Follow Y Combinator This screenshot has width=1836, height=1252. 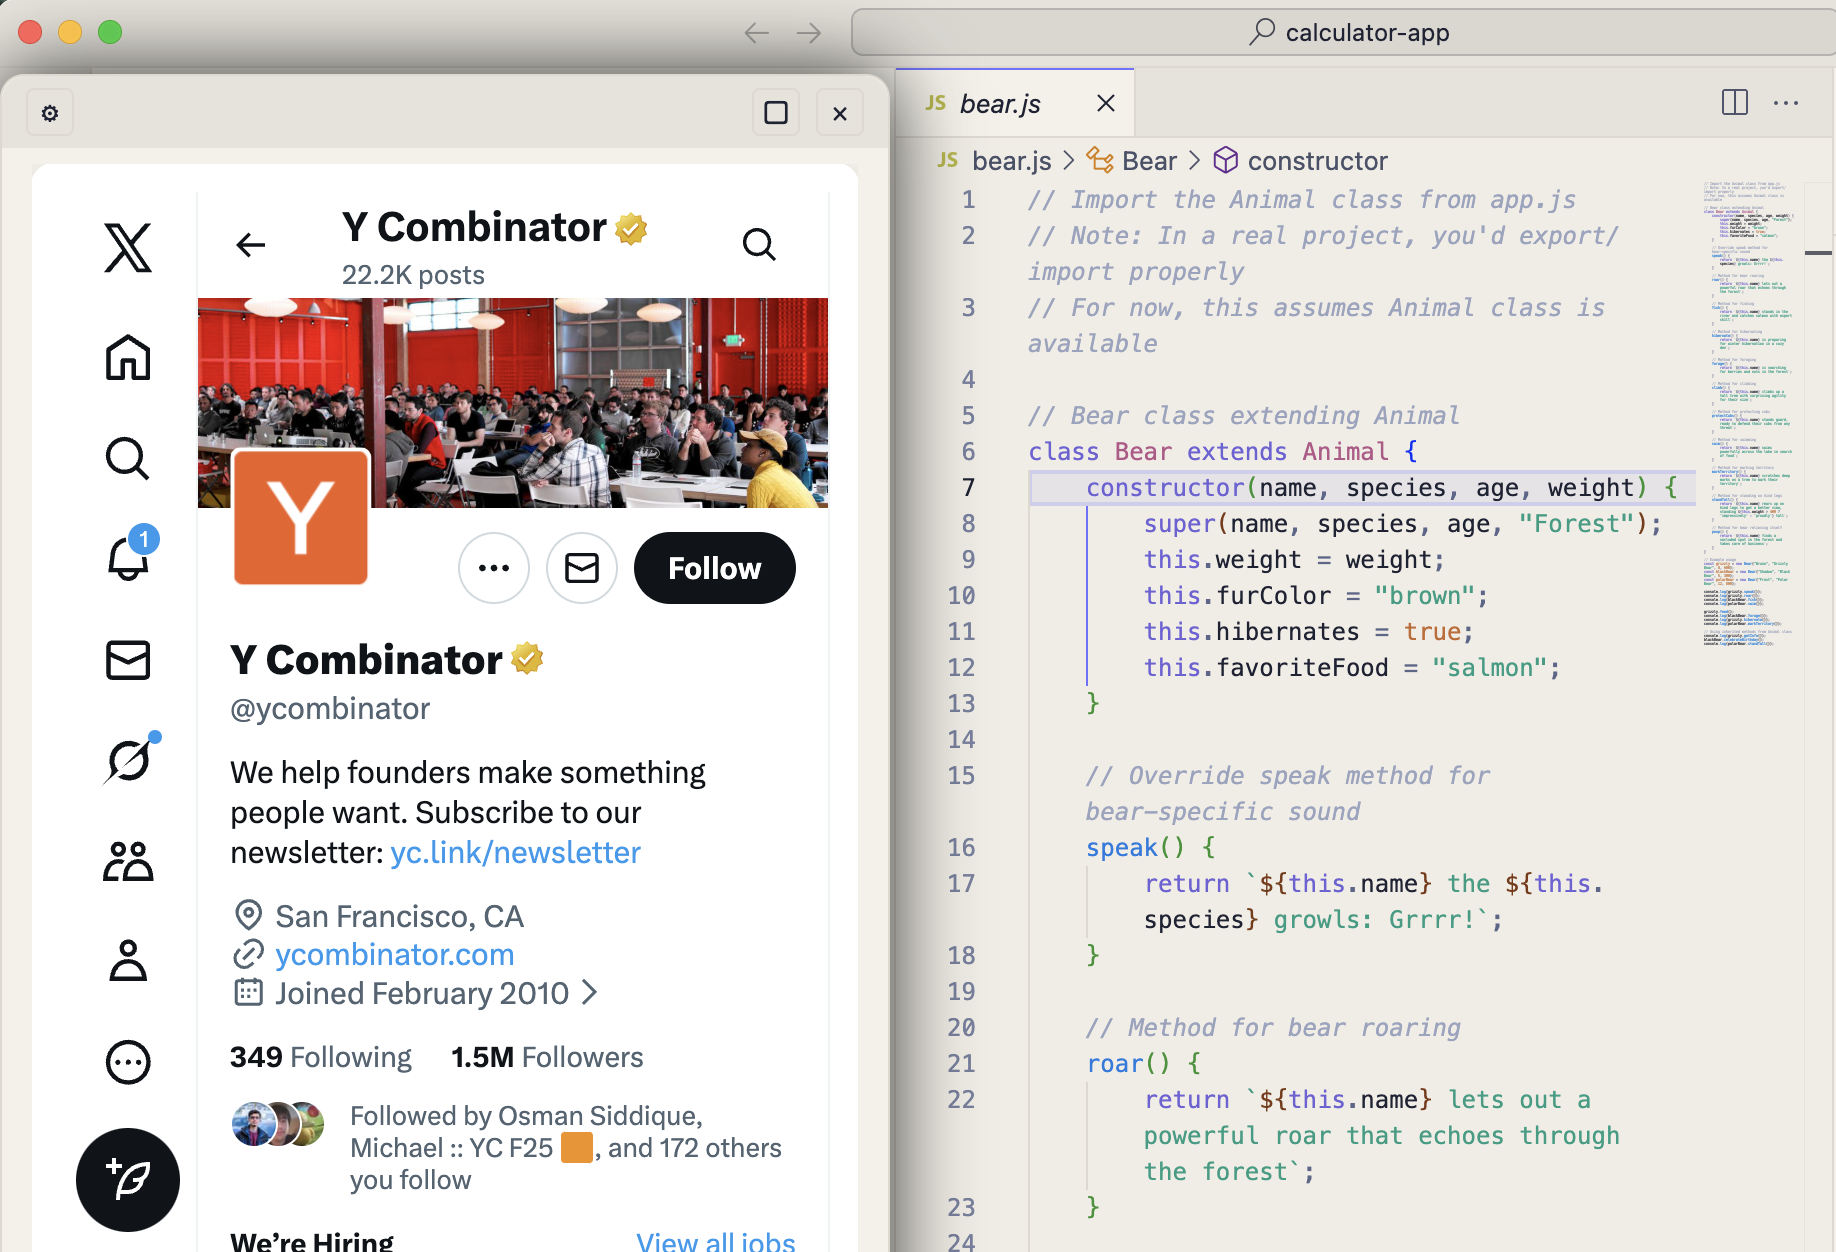(715, 568)
